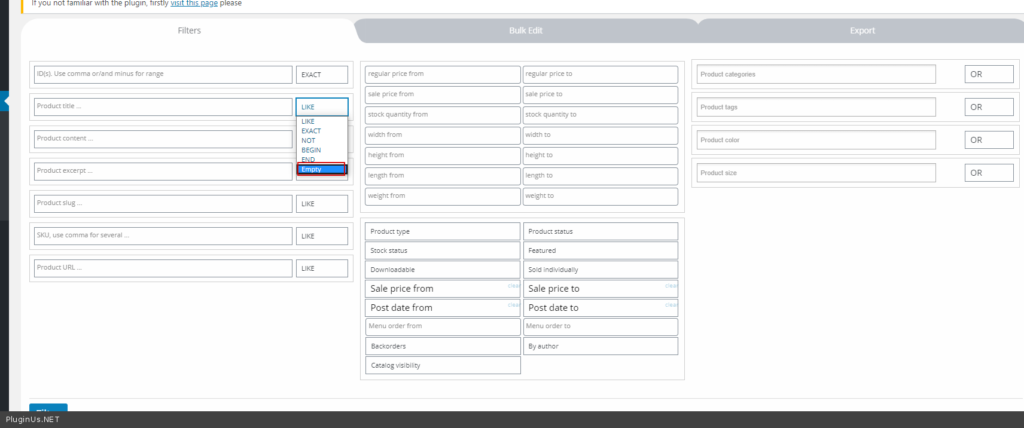Open the visit this page link
This screenshot has height=428, width=1024.
point(194,3)
